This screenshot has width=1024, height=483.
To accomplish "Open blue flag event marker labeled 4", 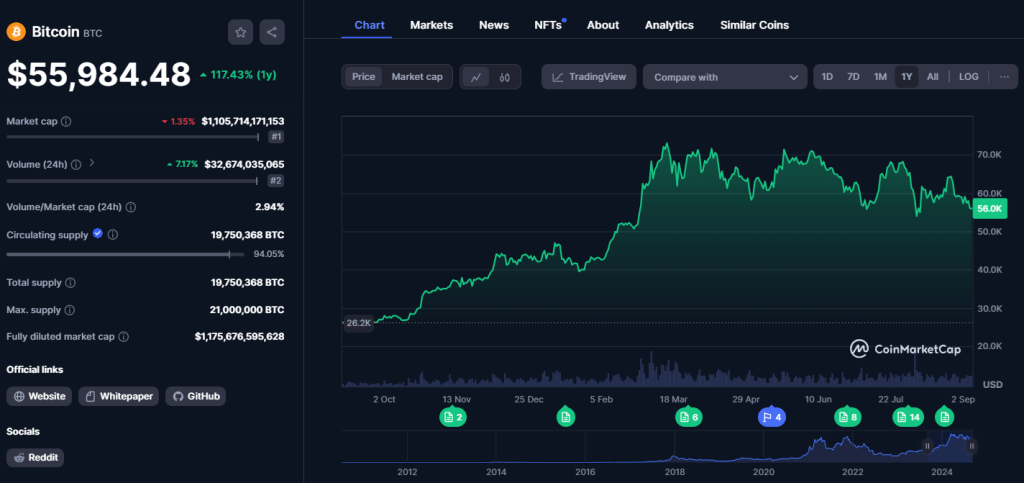I will pos(772,417).
